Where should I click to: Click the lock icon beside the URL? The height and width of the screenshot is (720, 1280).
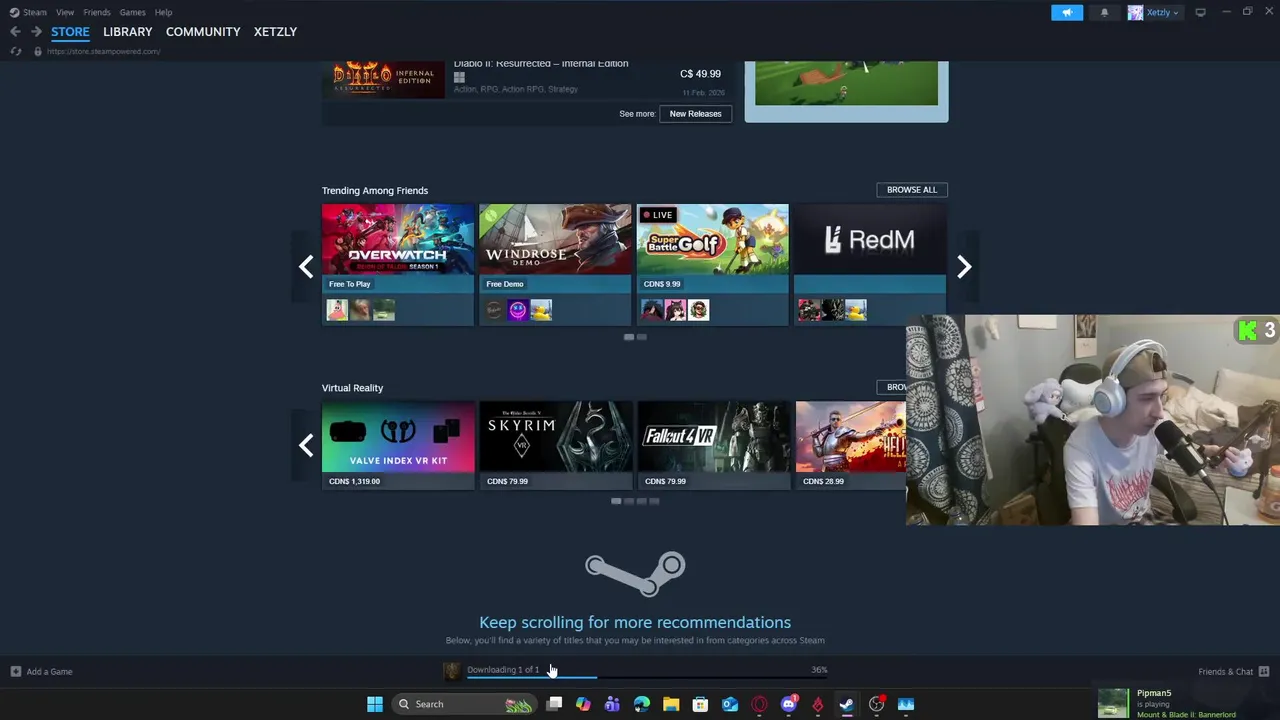[x=37, y=51]
